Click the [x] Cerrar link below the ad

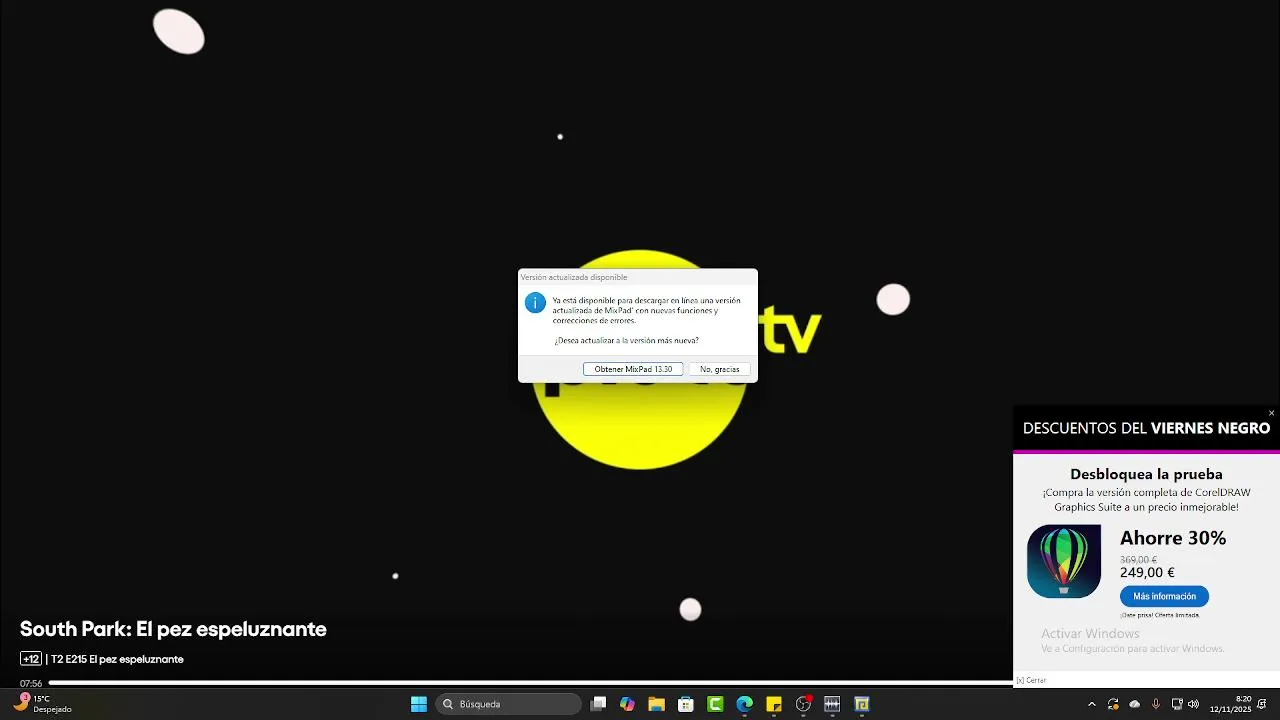tap(1031, 680)
